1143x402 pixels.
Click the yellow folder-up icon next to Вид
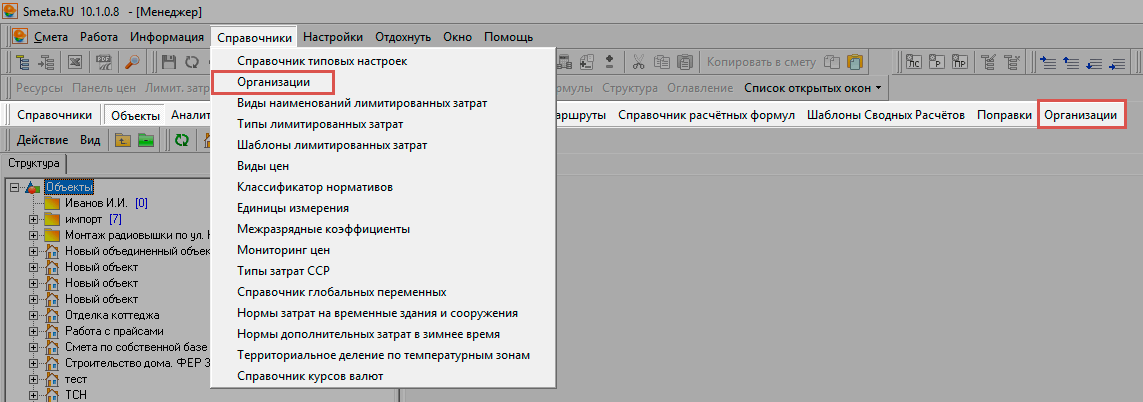click(123, 140)
